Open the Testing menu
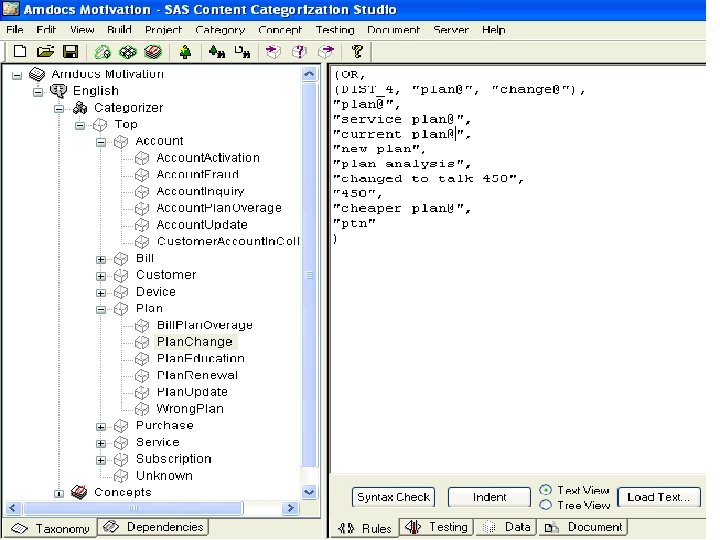The height and width of the screenshot is (540, 720). (335, 30)
